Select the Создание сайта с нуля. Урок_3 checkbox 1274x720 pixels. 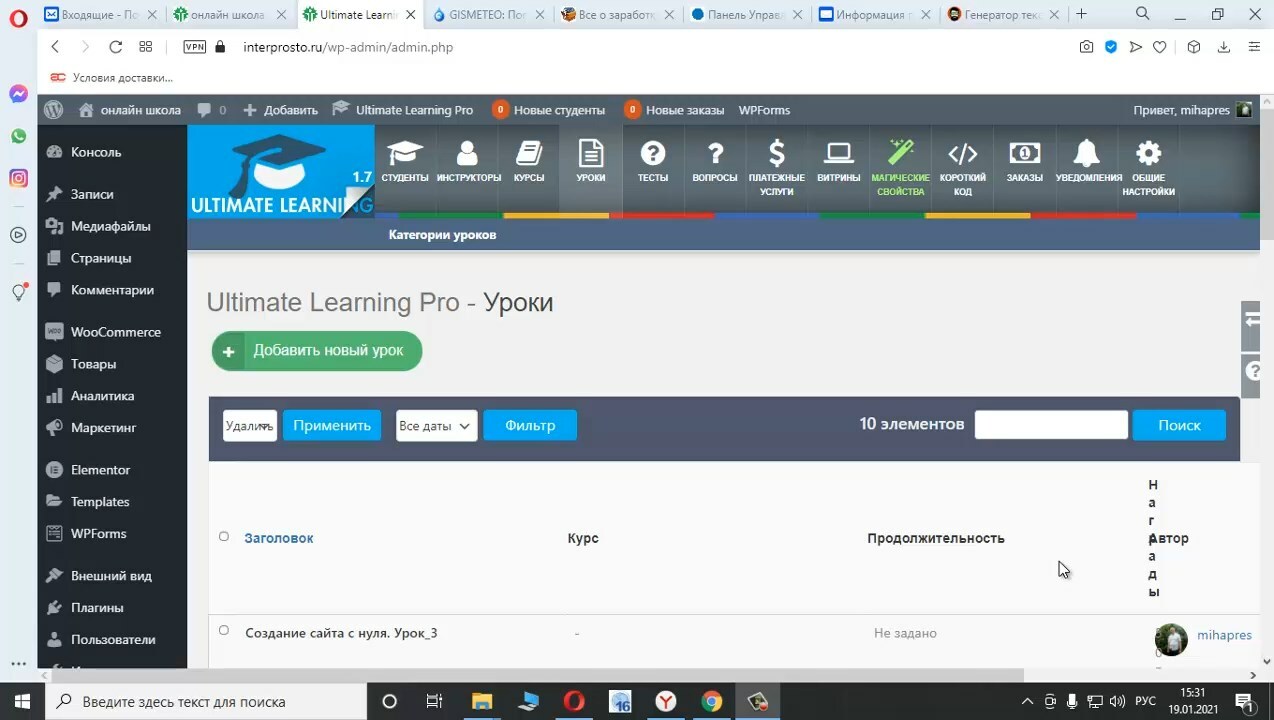tap(224, 631)
